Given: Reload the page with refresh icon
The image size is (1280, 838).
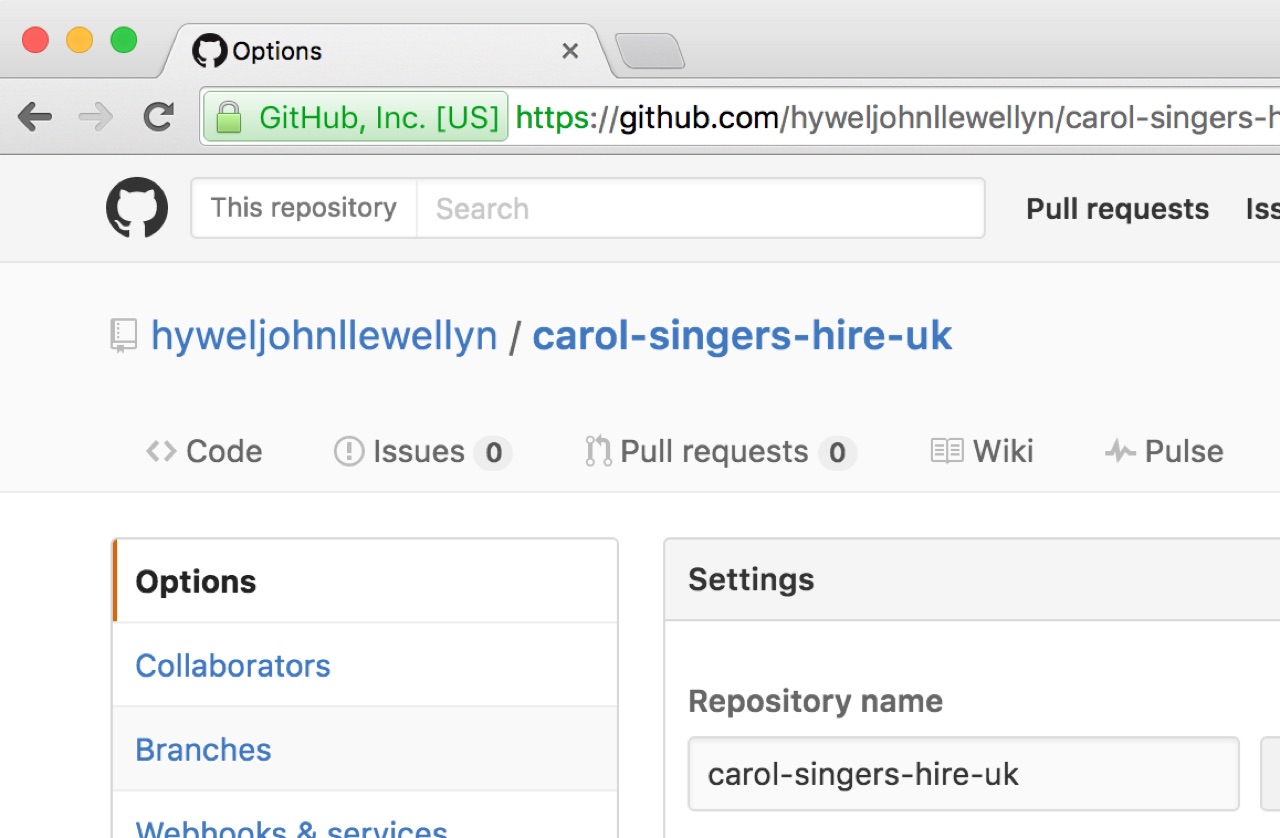Looking at the screenshot, I should click(x=158, y=118).
